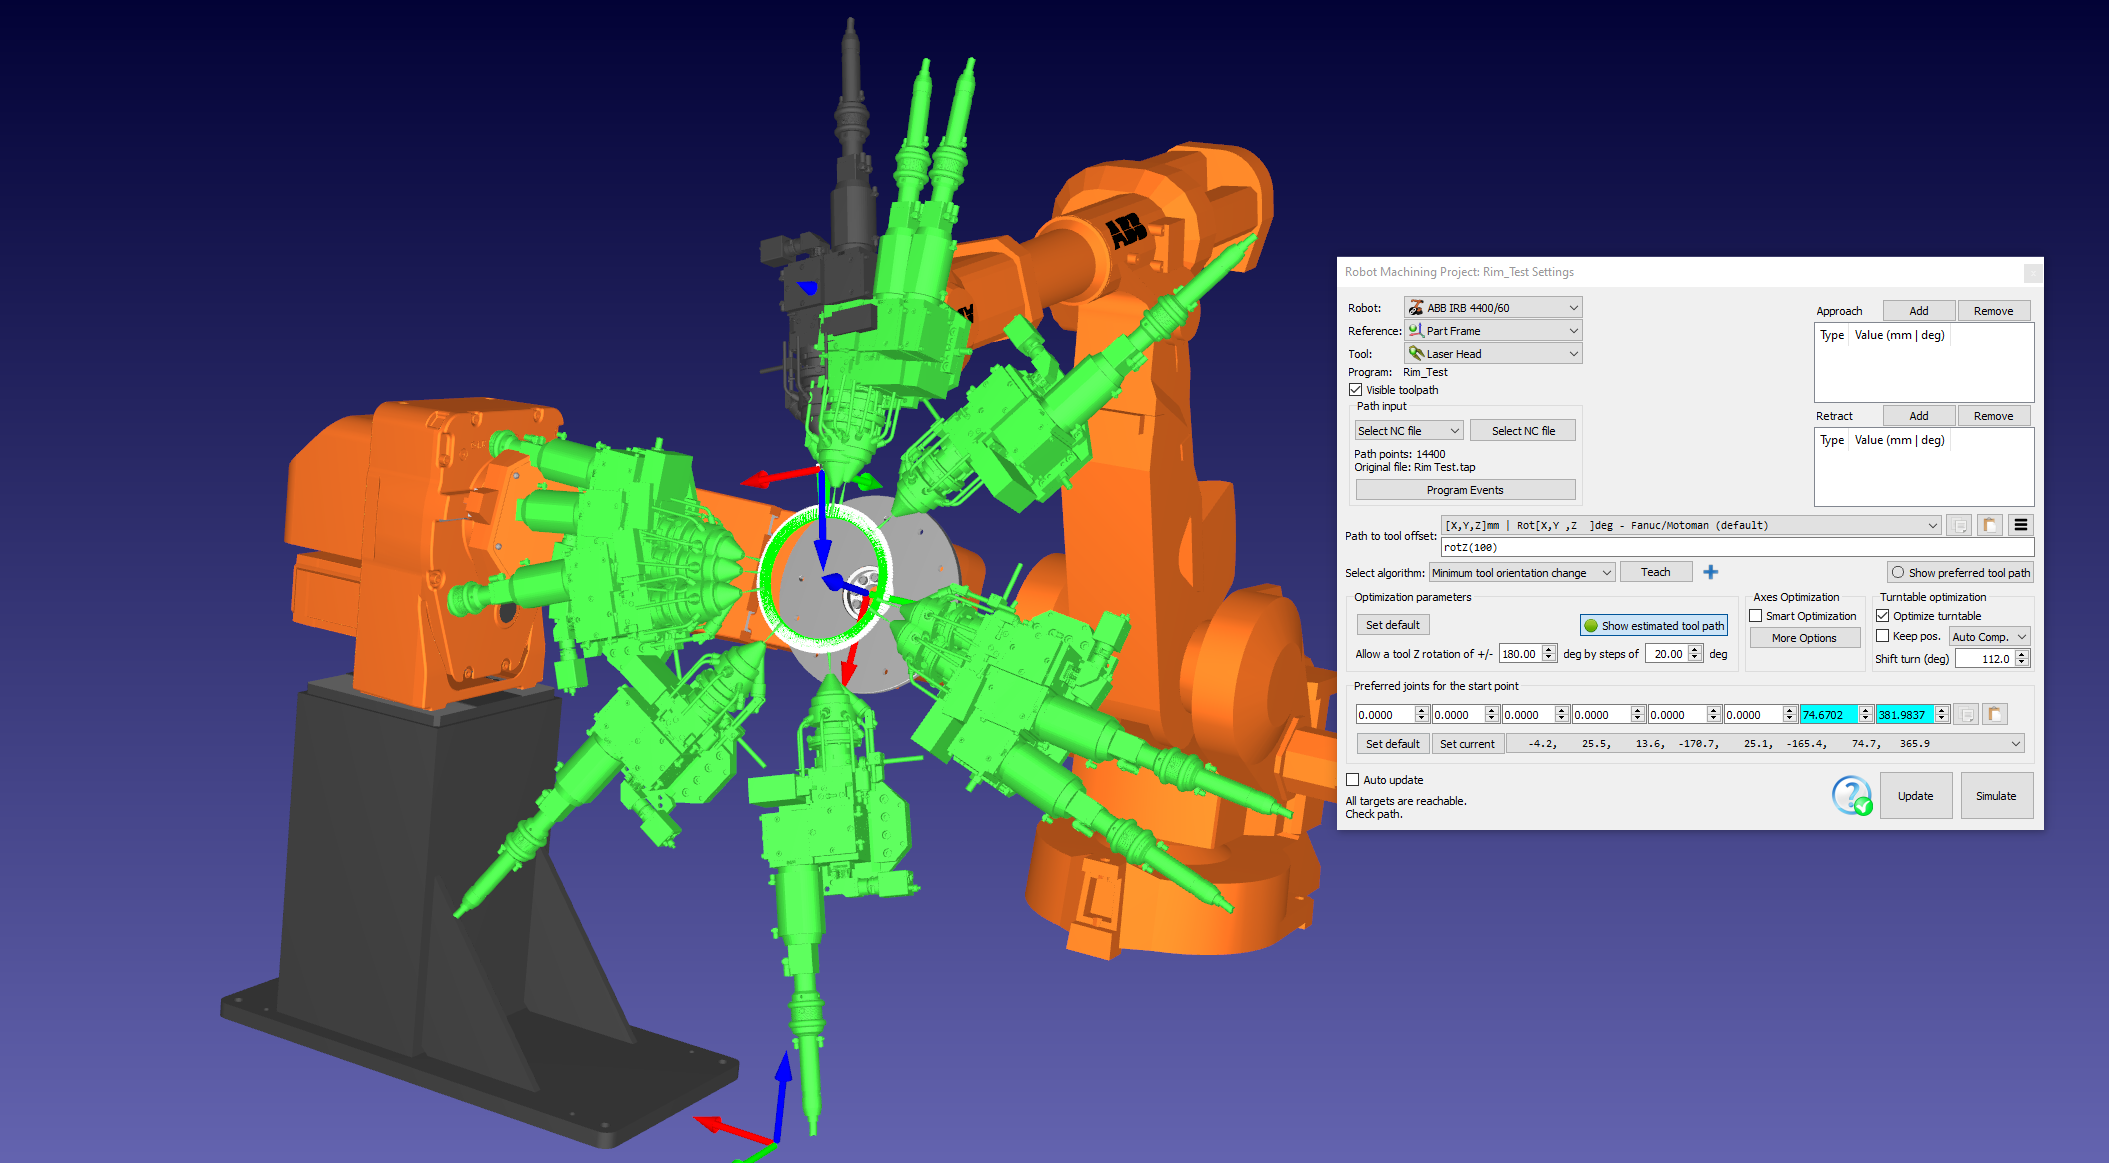Click the rotZ(100) path offset input field
Image resolution: width=2109 pixels, height=1163 pixels.
click(x=1736, y=548)
